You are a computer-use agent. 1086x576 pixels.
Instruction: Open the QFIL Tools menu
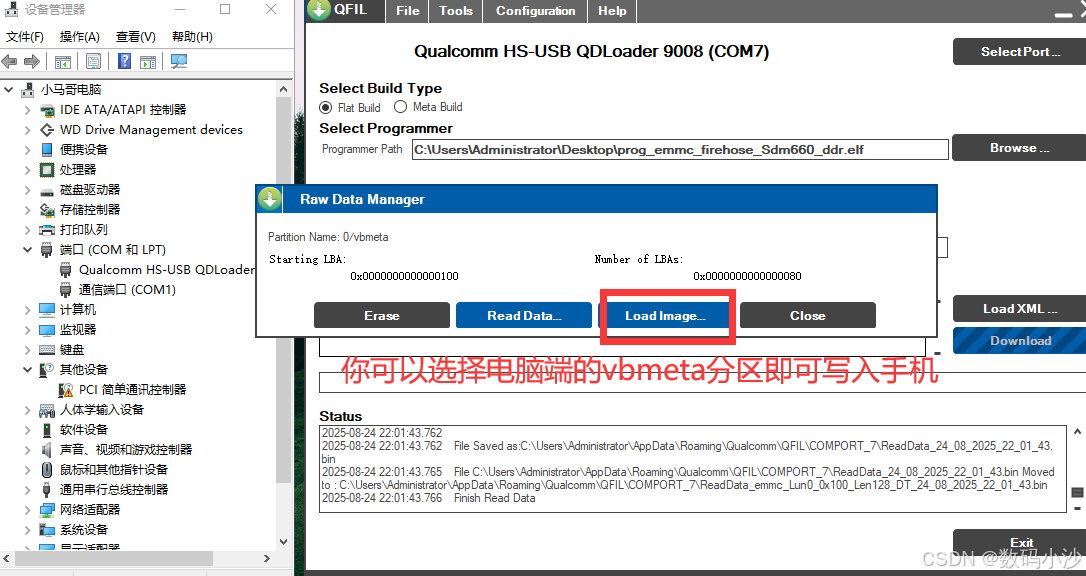click(x=456, y=11)
